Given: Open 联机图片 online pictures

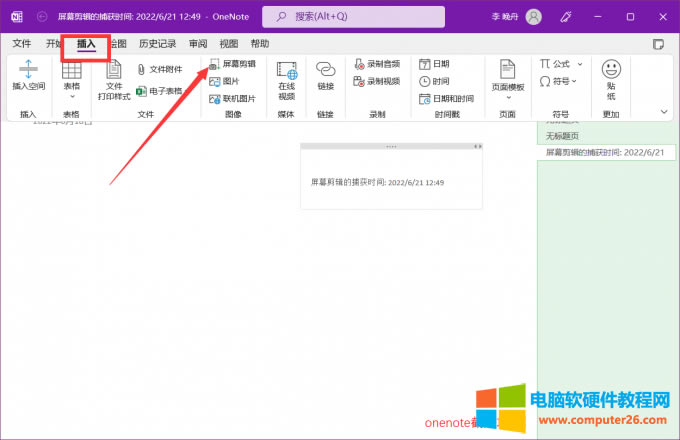Looking at the screenshot, I should (232, 99).
